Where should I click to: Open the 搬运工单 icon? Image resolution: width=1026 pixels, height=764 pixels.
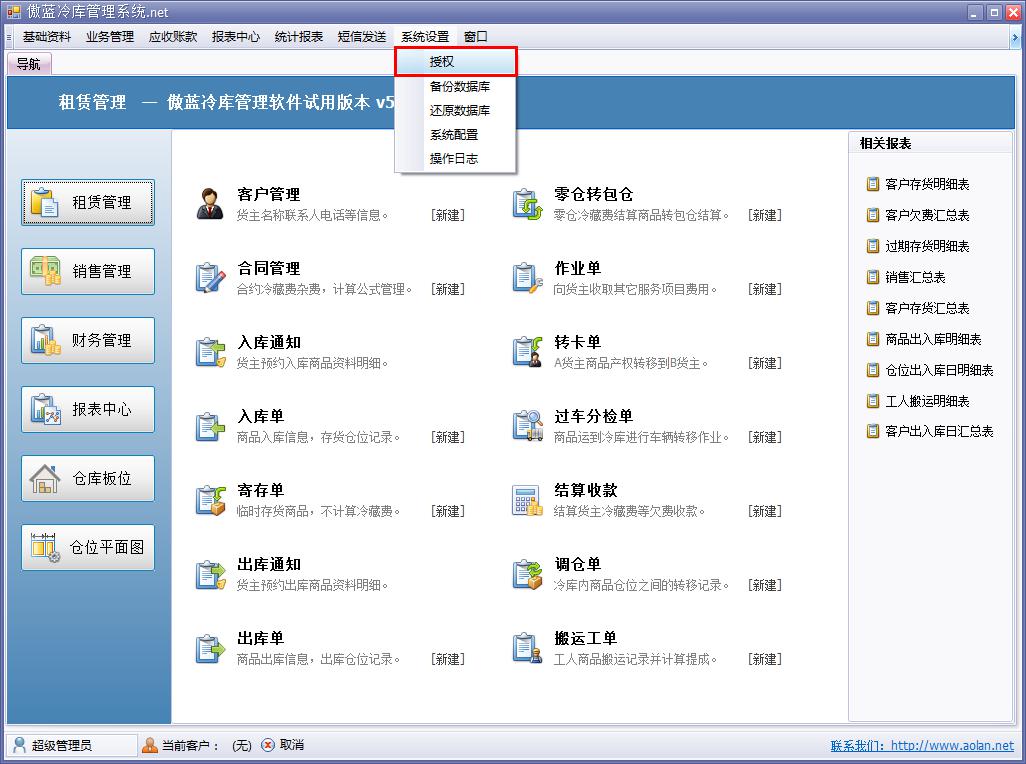tap(527, 647)
